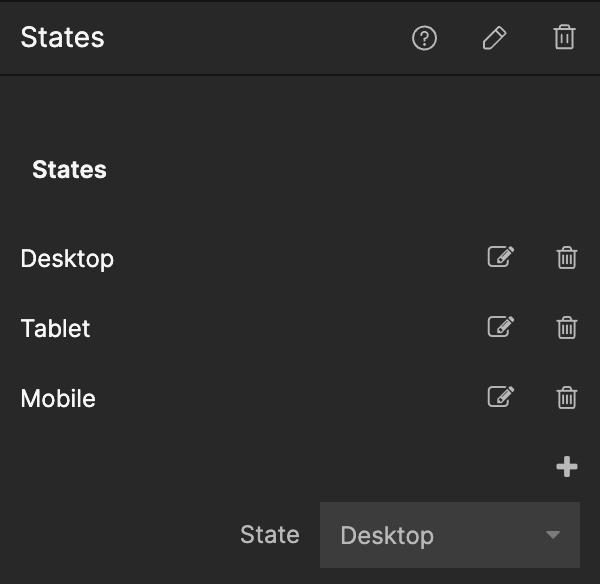Edit the Mobile state
This screenshot has width=600, height=584.
(500, 397)
